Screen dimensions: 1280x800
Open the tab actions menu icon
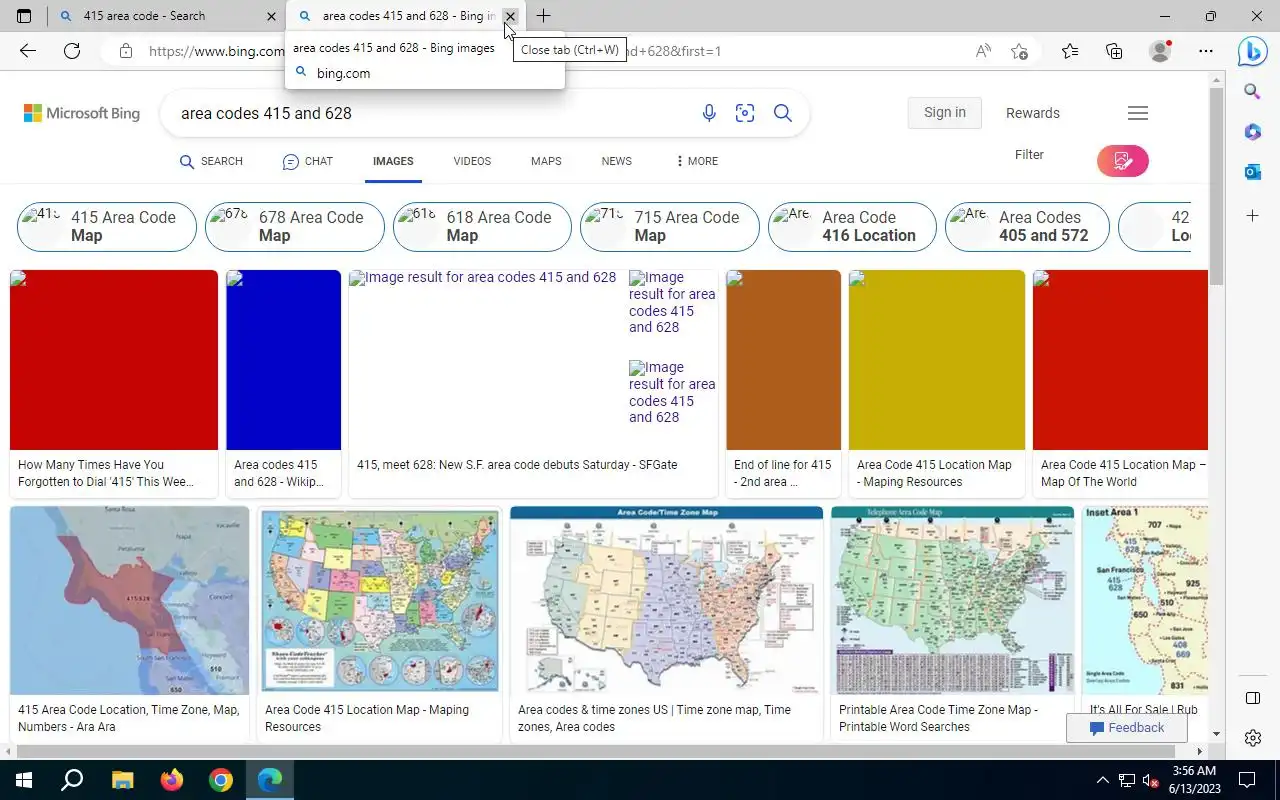point(24,16)
